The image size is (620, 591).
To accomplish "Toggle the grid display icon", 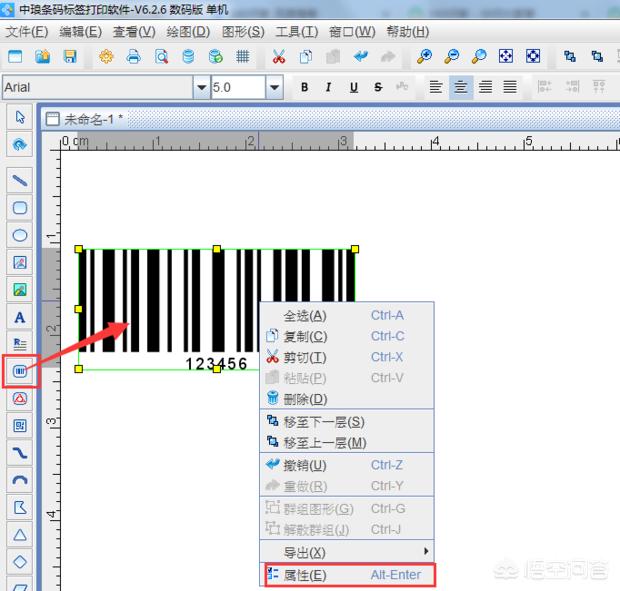I will point(242,57).
